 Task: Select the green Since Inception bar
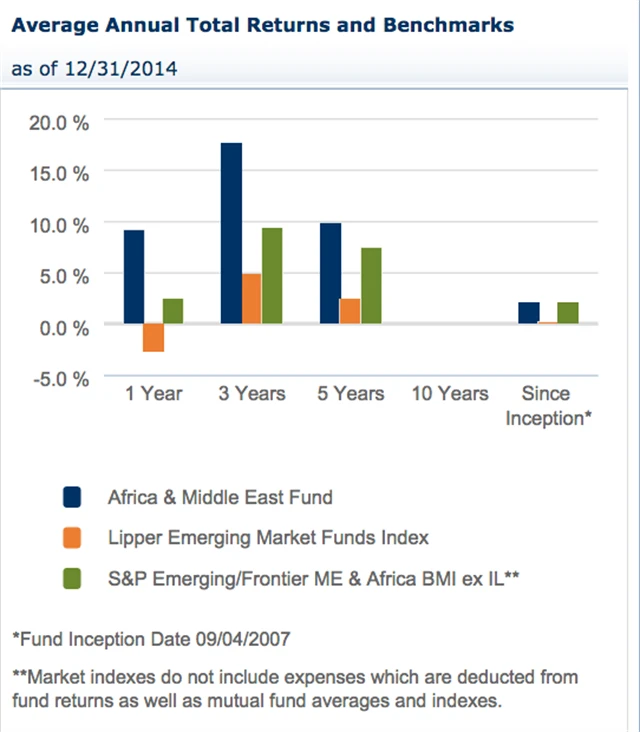tap(567, 313)
